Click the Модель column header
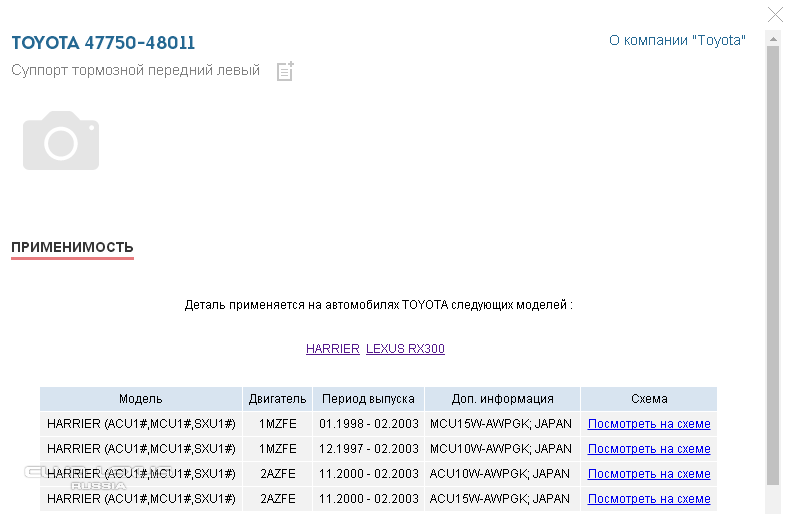The height and width of the screenshot is (514, 793). pyautogui.click(x=141, y=399)
